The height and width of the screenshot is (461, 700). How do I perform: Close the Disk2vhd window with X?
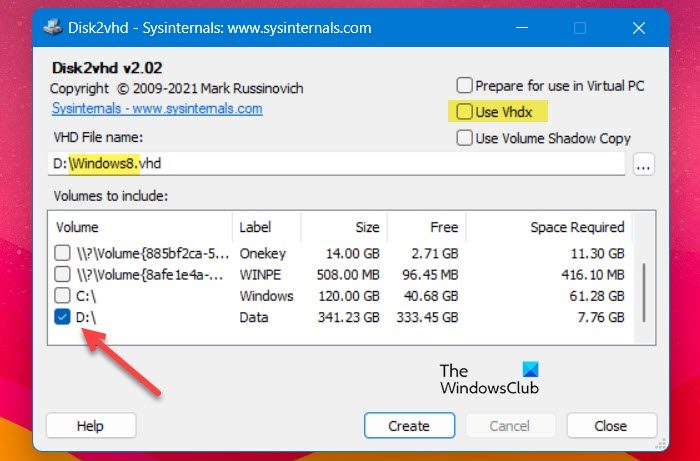(x=639, y=28)
